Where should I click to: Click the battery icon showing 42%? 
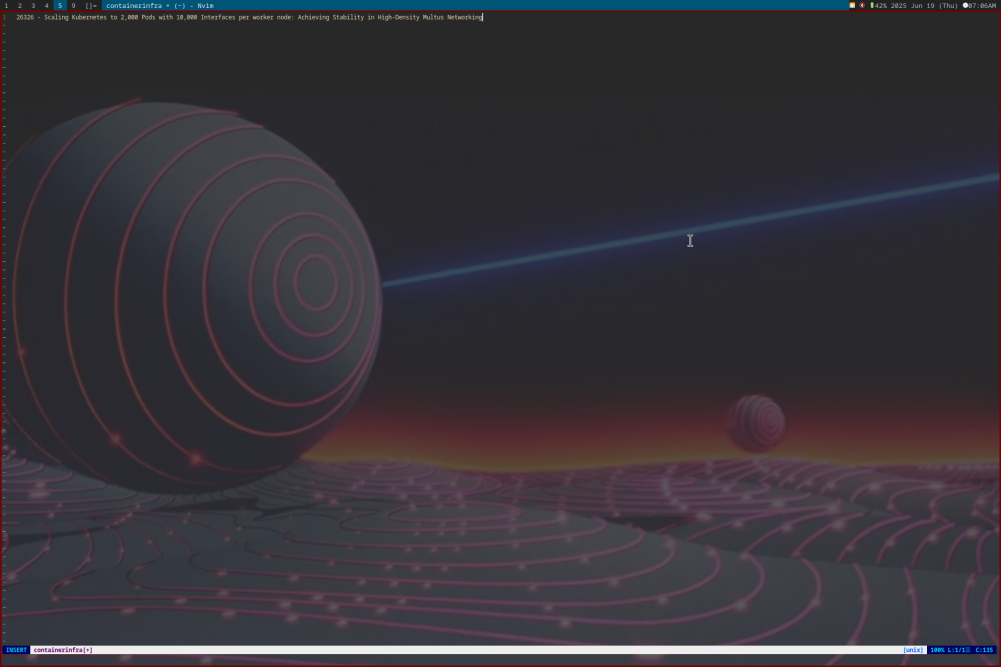pyautogui.click(x=872, y=5)
